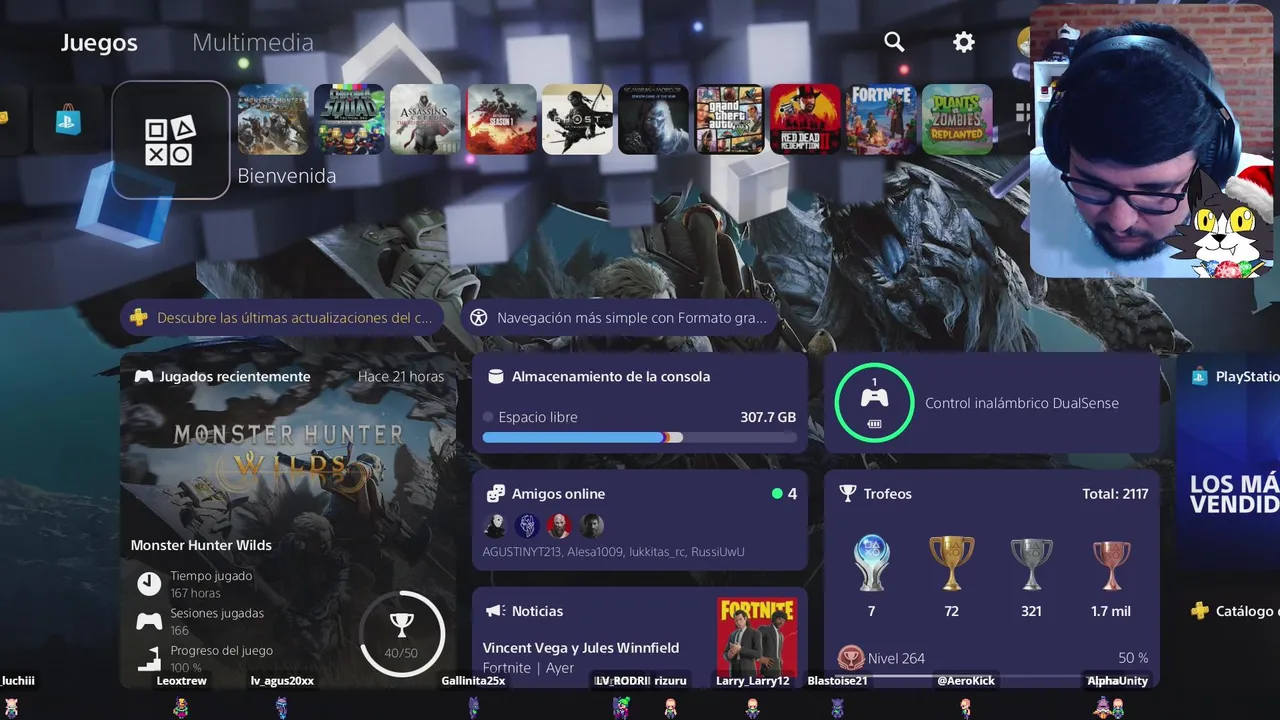Click the storage free-space bar
1280x720 pixels.
pos(640,437)
